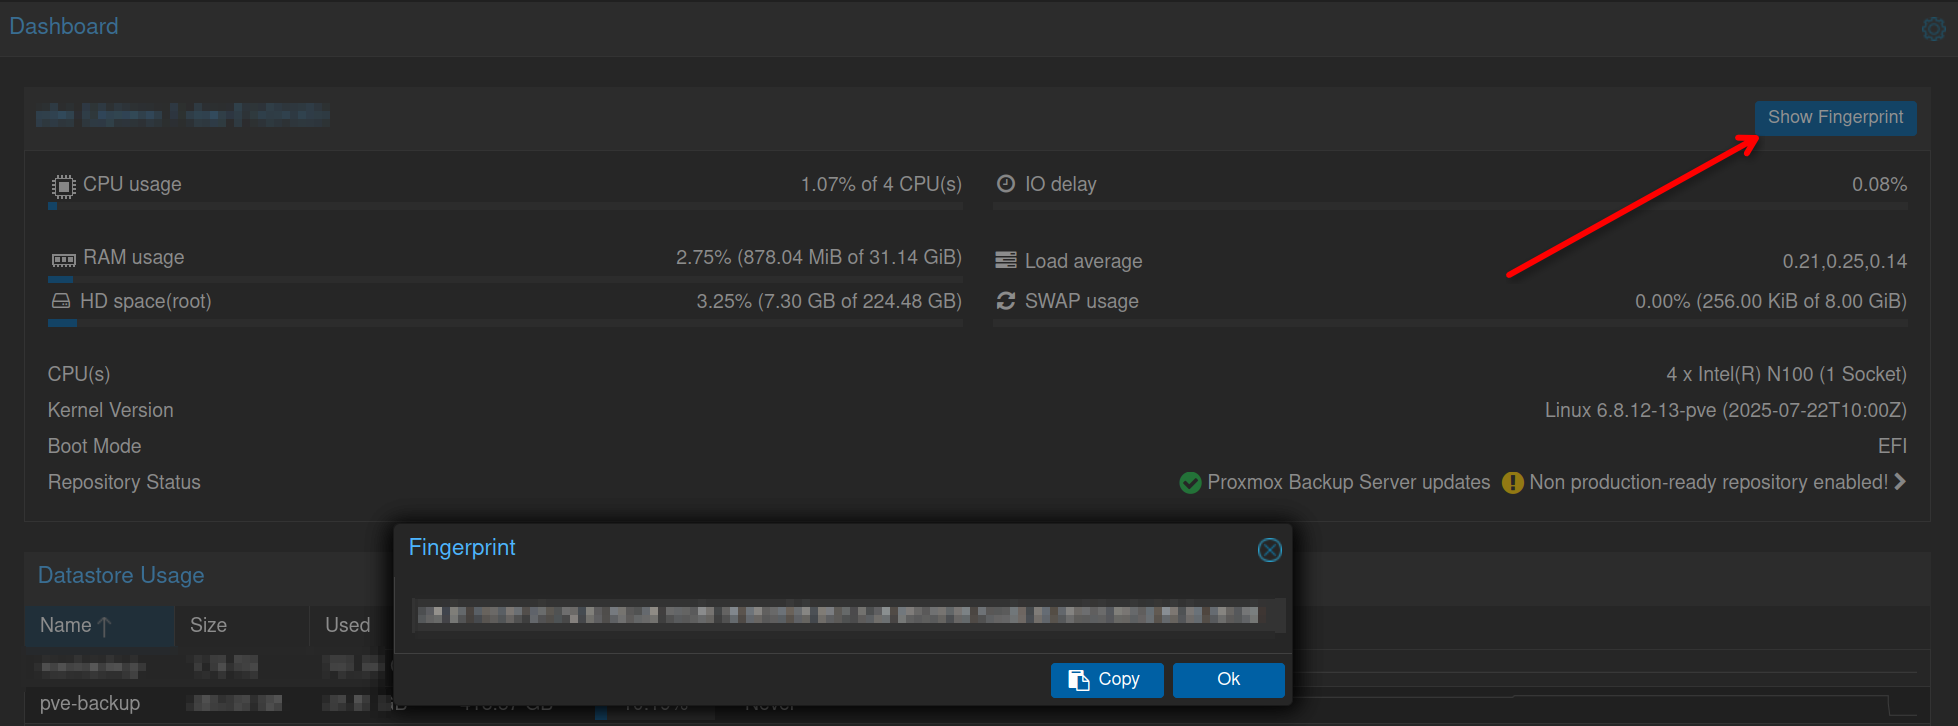Click the SWAP usage refresh icon
The image size is (1958, 726).
point(1006,301)
